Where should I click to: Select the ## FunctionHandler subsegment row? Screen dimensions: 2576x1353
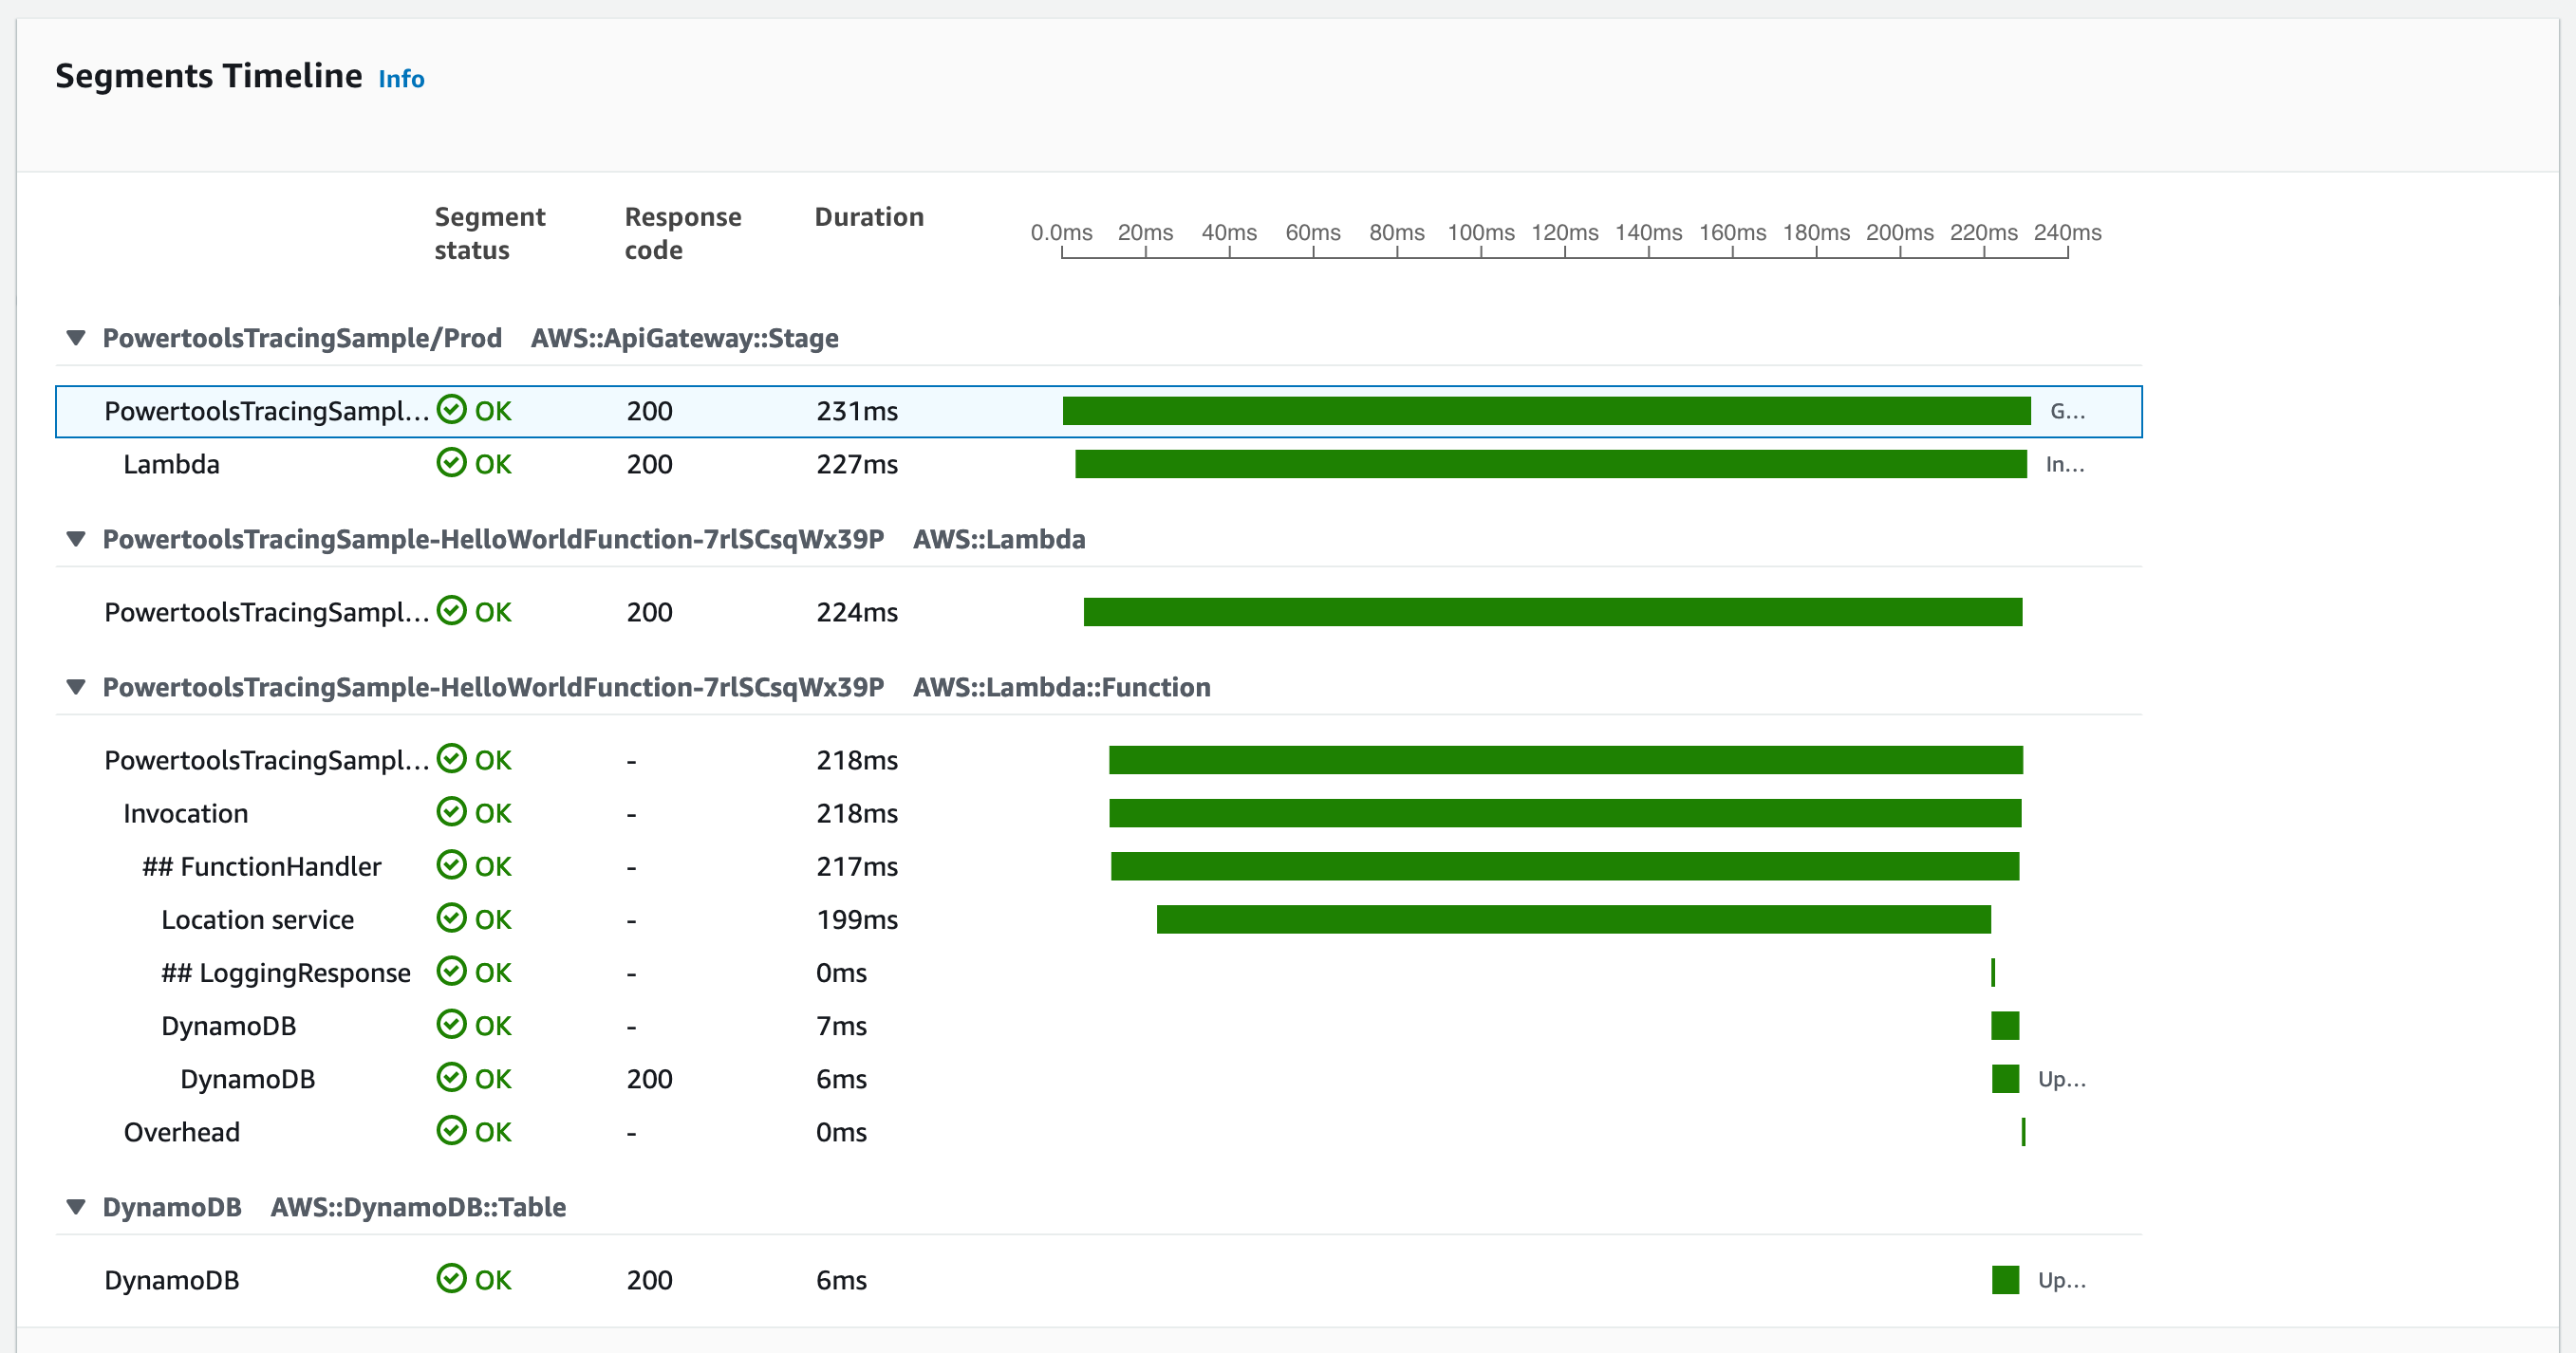pos(261,866)
